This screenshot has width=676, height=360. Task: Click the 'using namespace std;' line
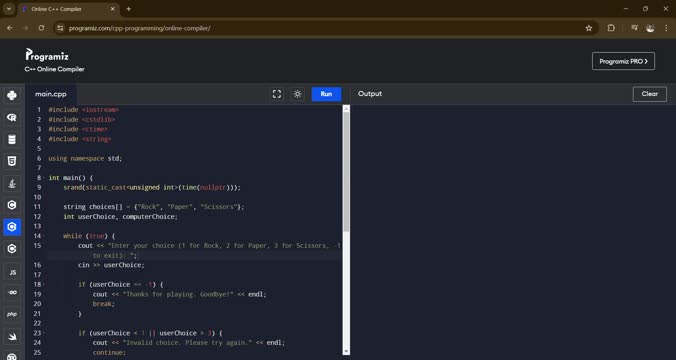[85, 159]
